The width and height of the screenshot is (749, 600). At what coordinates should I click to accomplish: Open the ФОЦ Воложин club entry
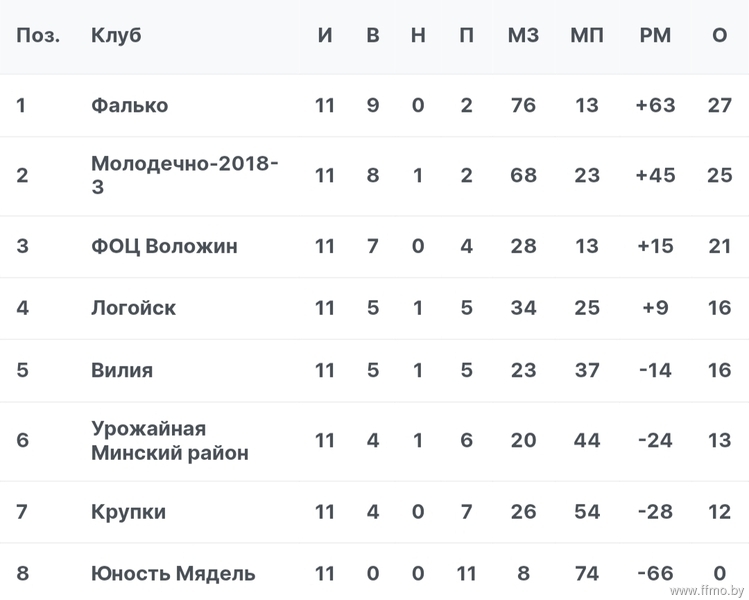pos(164,246)
